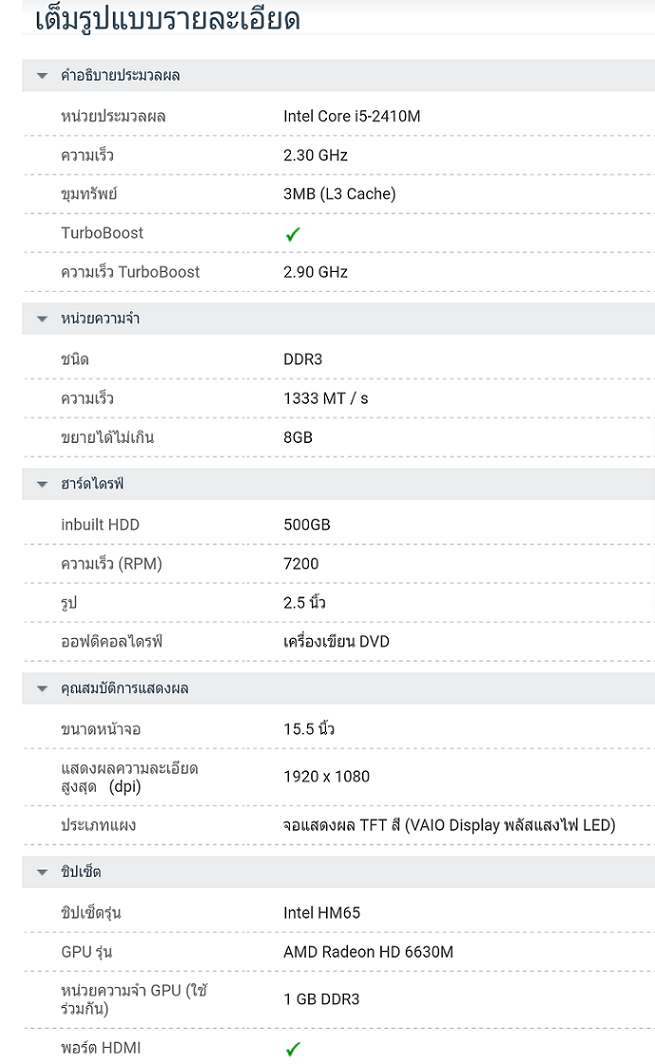Click the เต็มรูปแบบรายละเอียด page heading

click(167, 19)
